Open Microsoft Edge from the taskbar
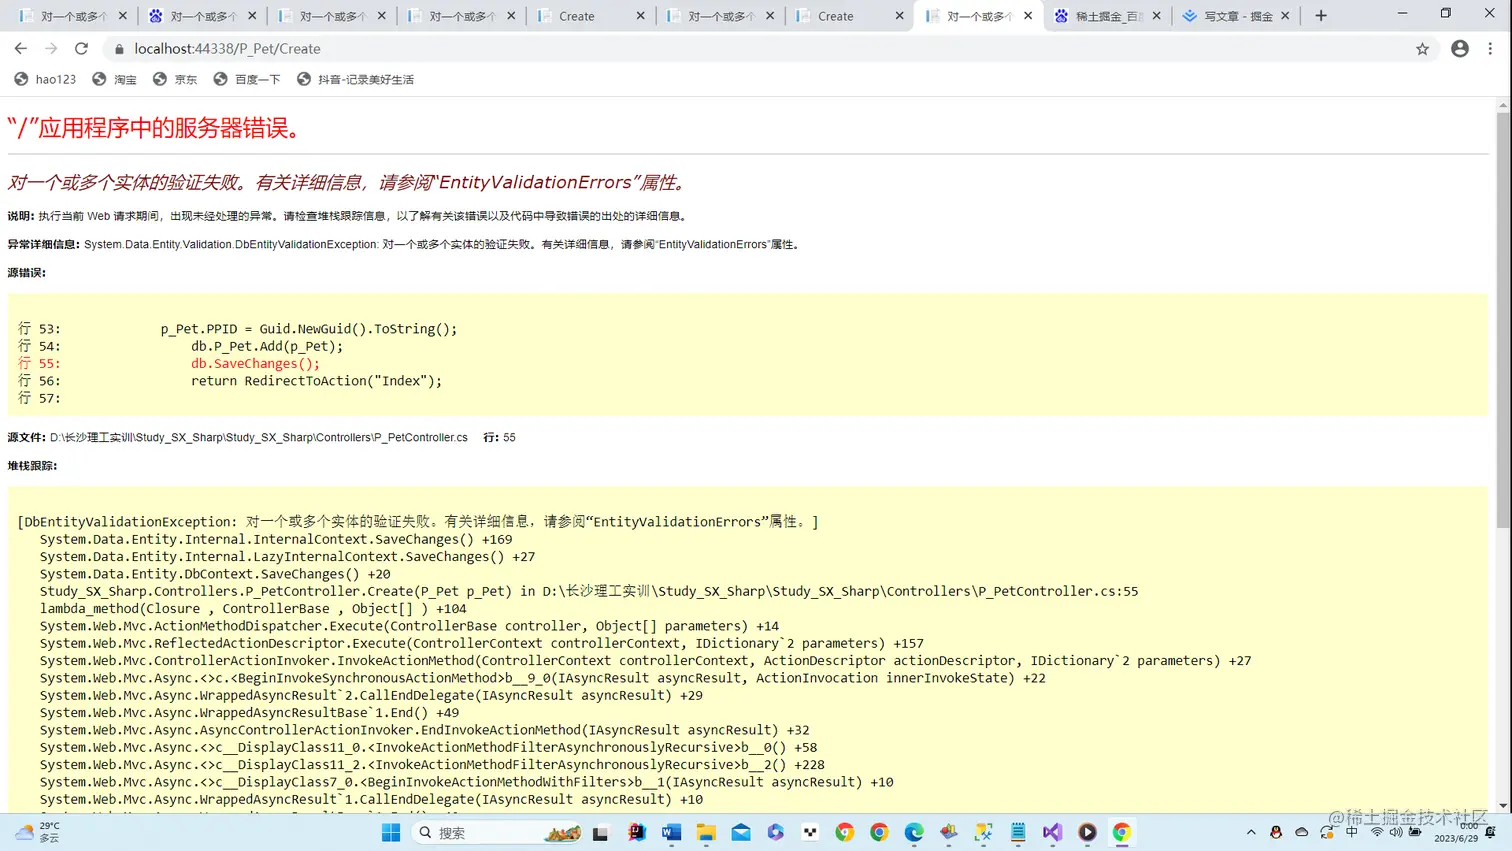The width and height of the screenshot is (1512, 851). pyautogui.click(x=912, y=832)
